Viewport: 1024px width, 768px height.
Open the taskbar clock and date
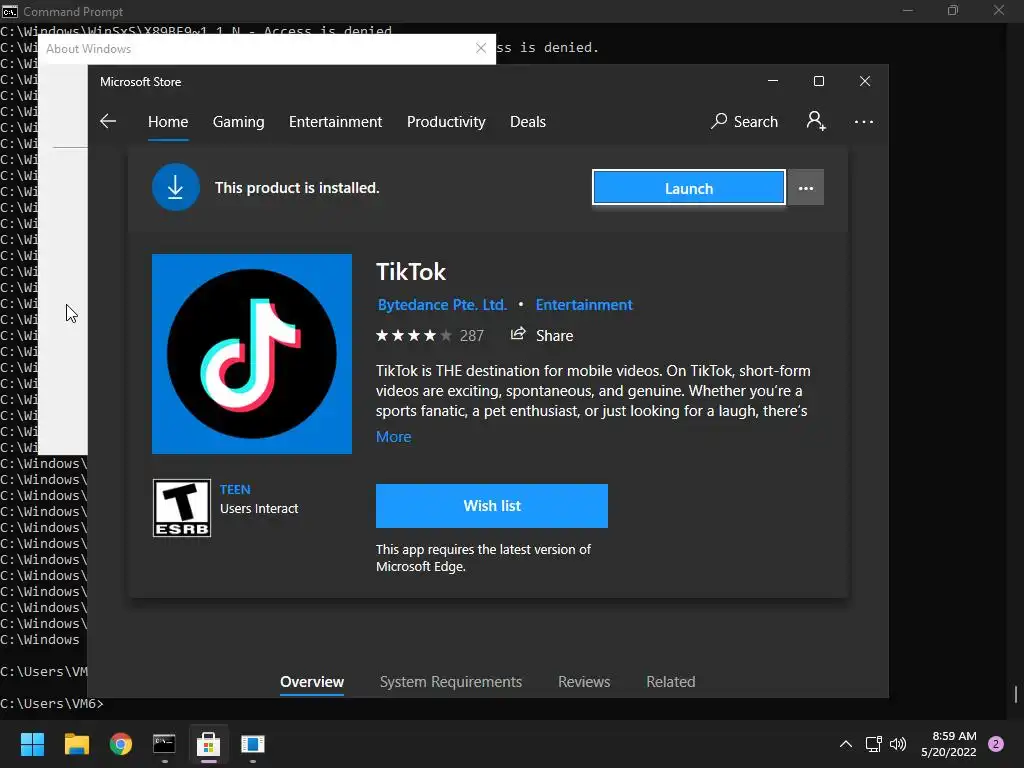[949, 744]
